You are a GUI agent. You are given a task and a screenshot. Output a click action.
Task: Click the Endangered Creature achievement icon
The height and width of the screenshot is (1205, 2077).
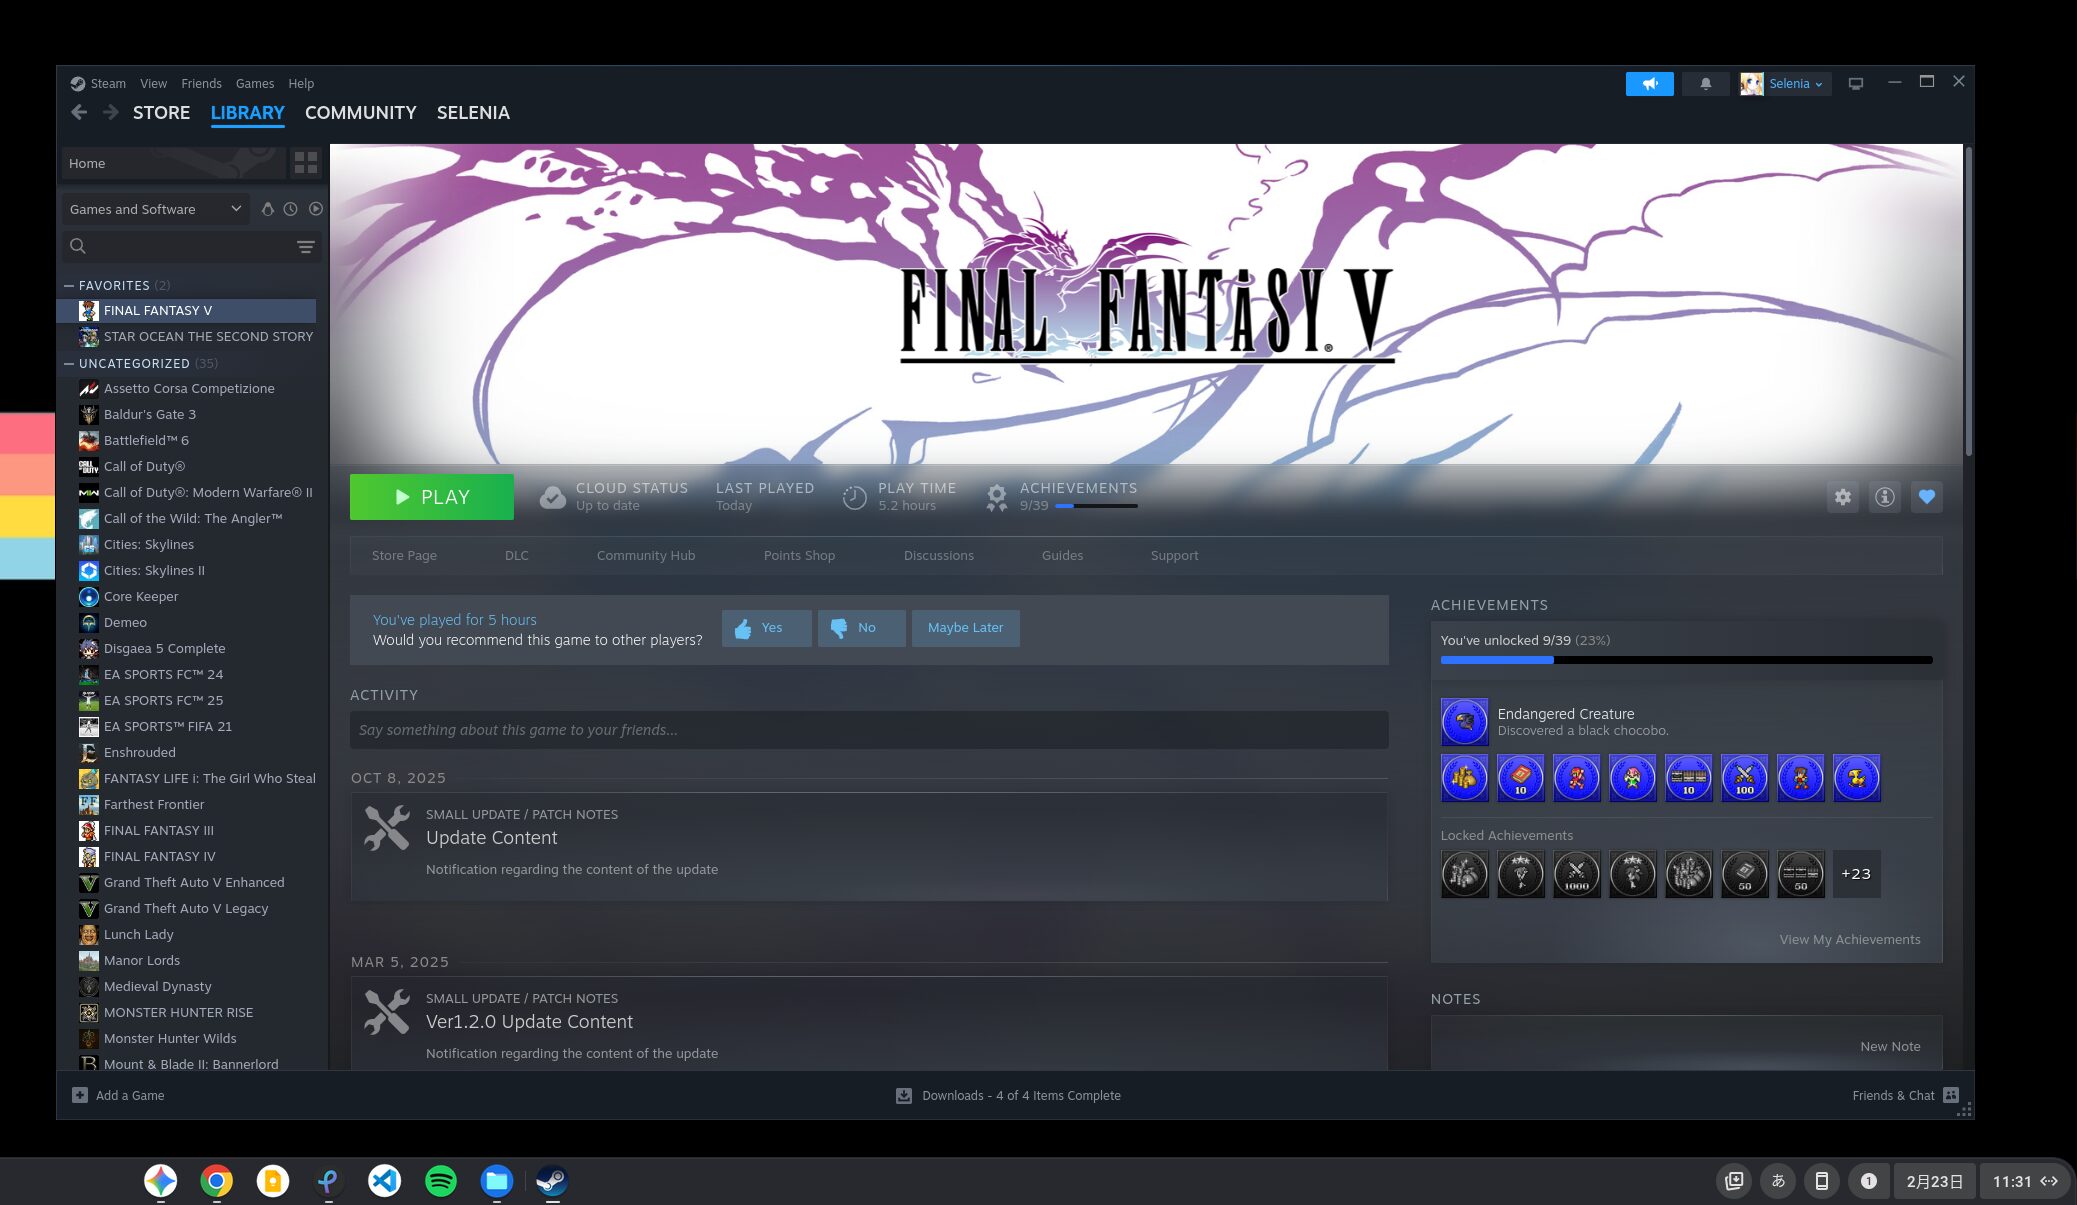1464,722
